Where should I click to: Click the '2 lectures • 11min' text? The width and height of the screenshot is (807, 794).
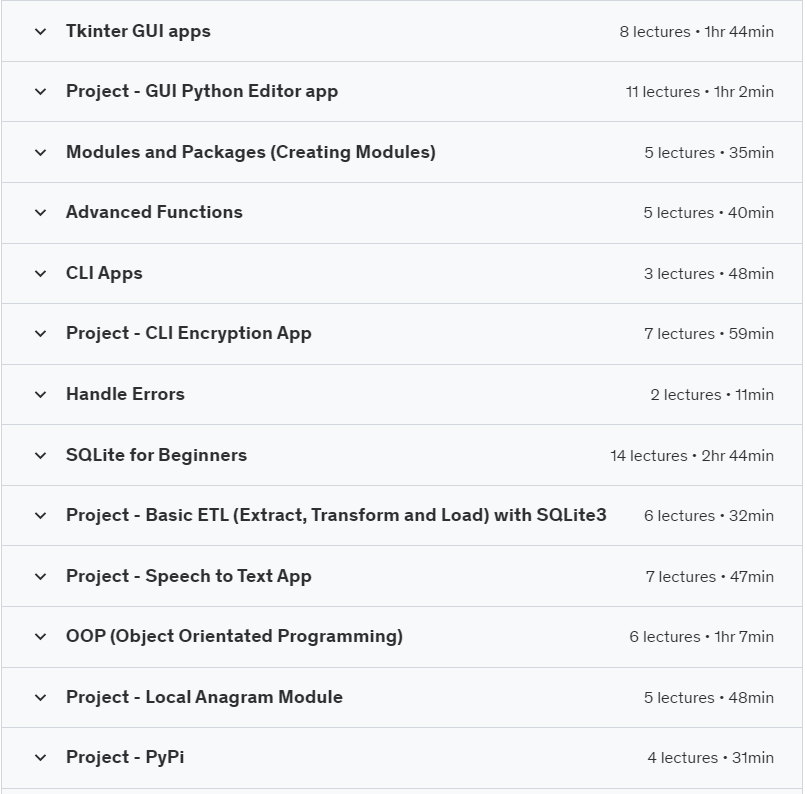[x=712, y=395]
